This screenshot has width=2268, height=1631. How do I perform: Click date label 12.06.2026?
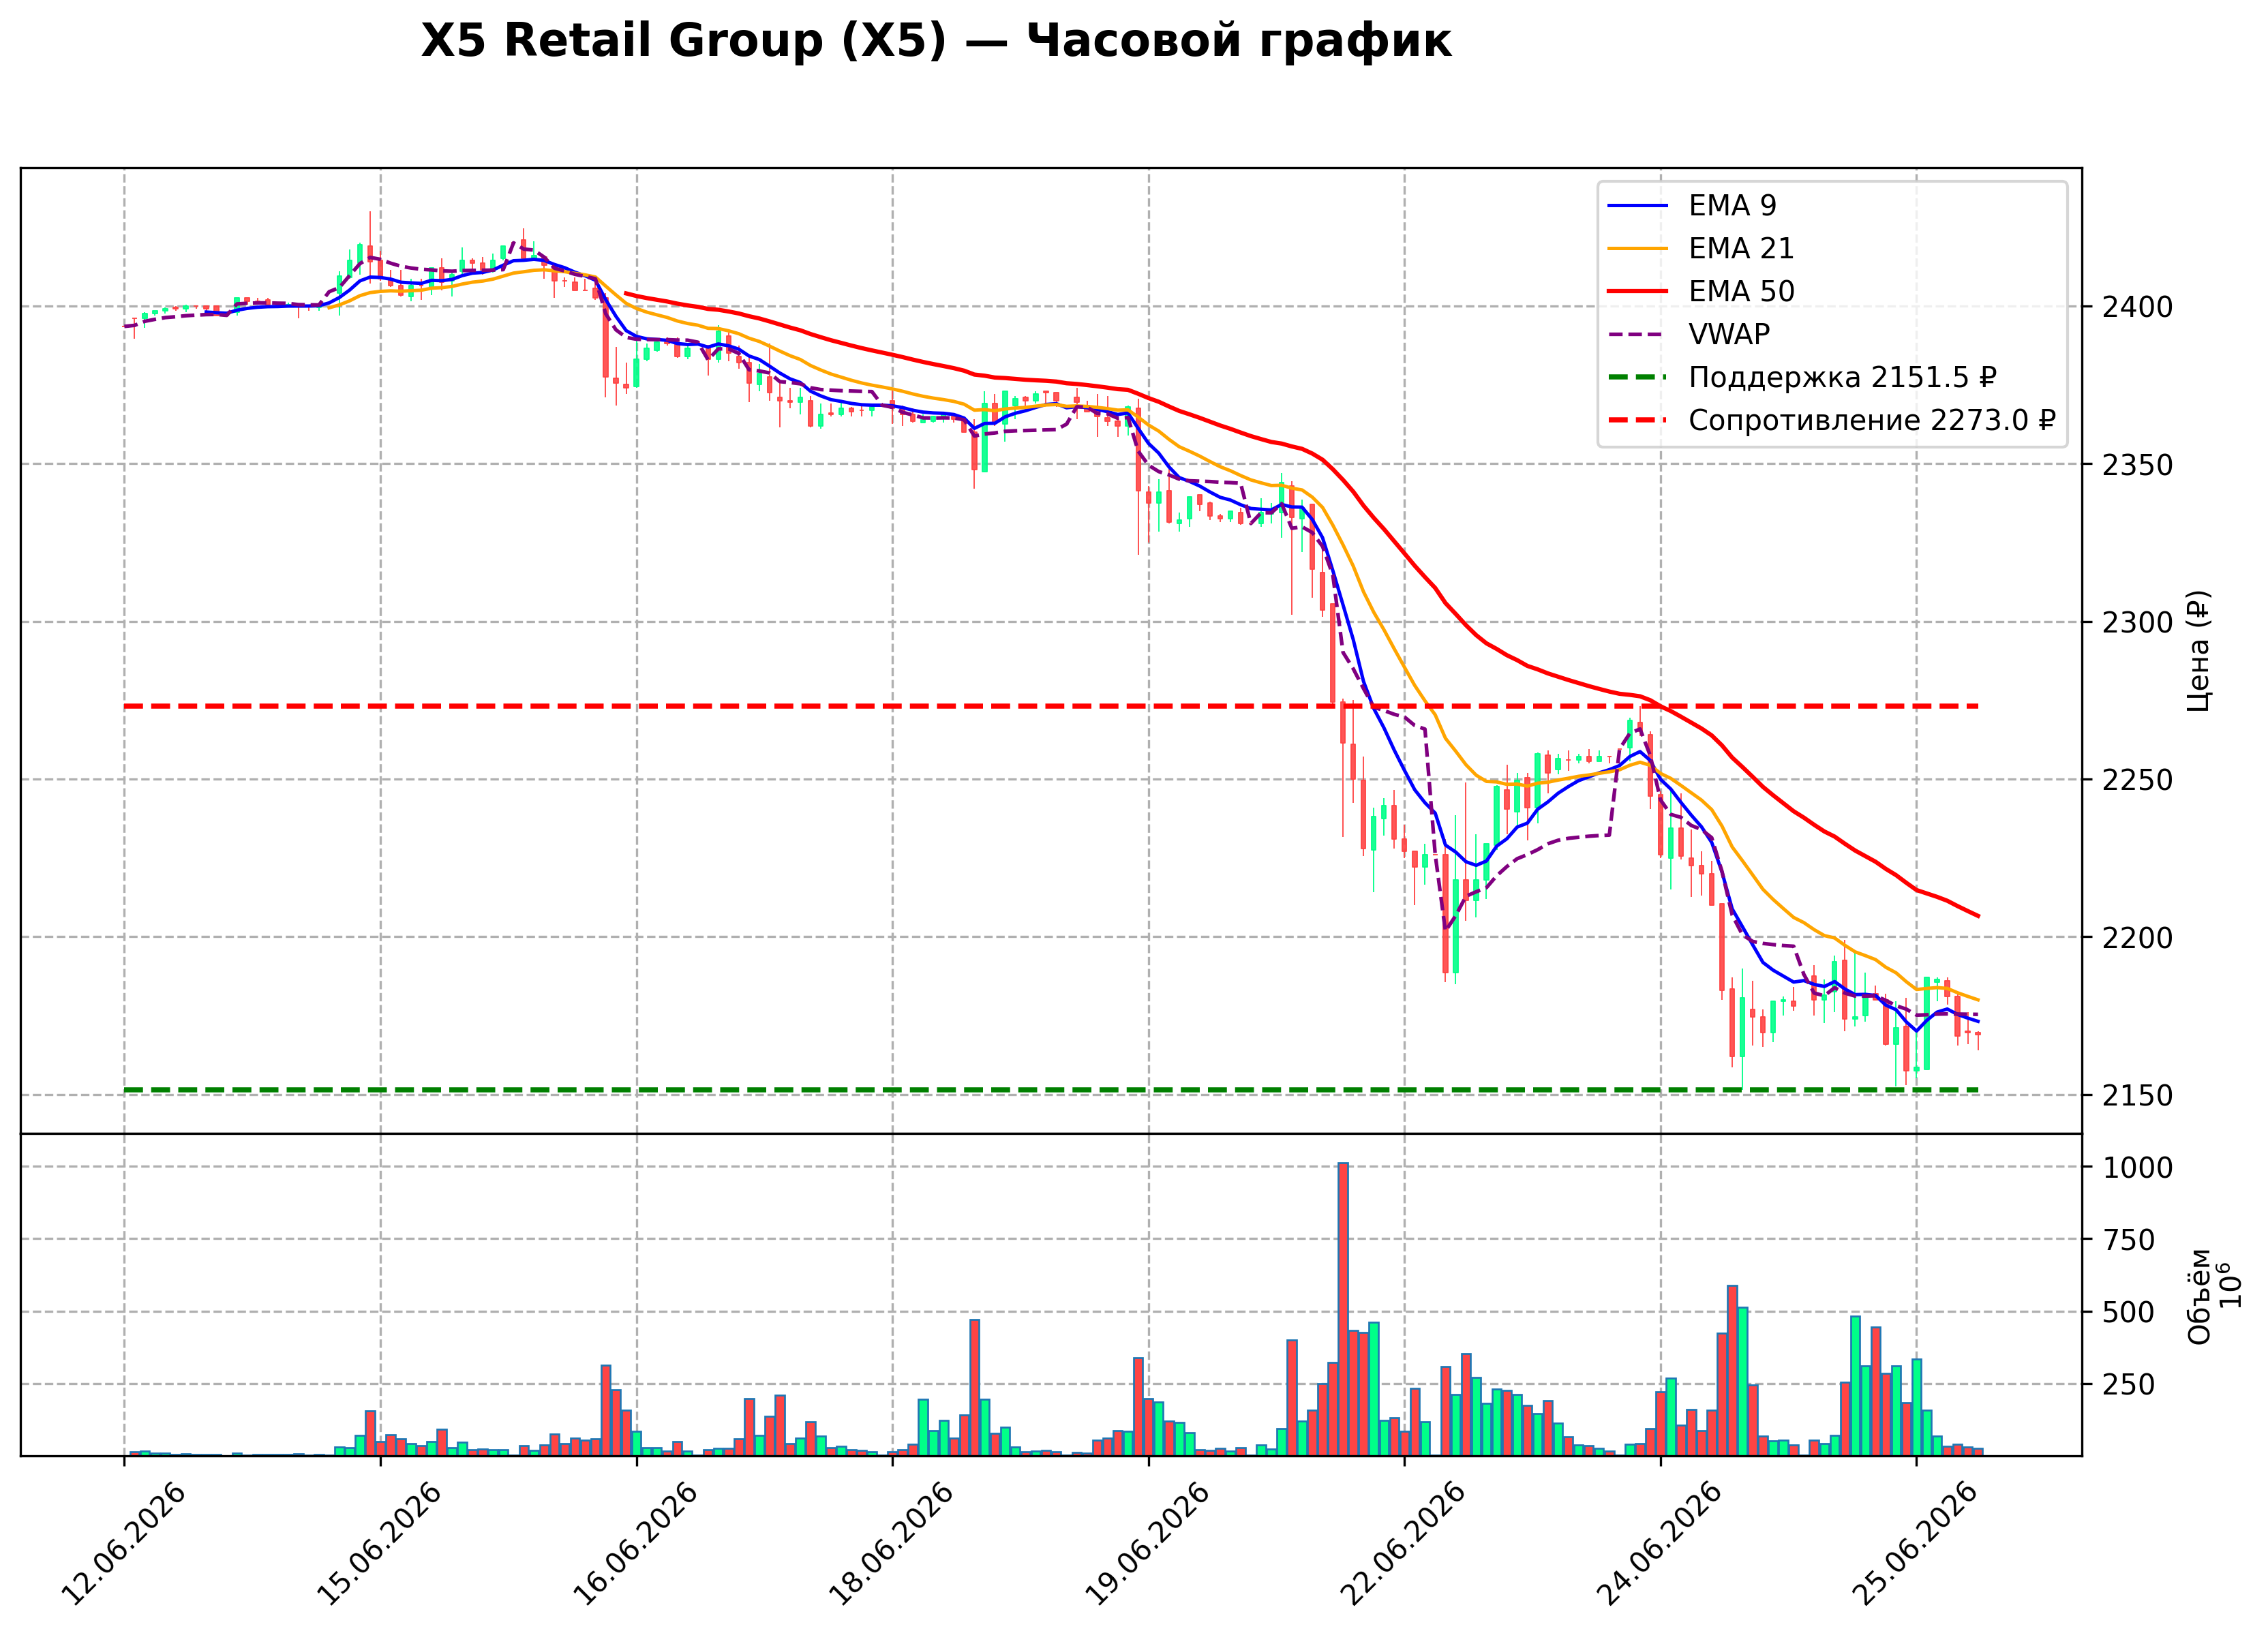click(123, 1543)
